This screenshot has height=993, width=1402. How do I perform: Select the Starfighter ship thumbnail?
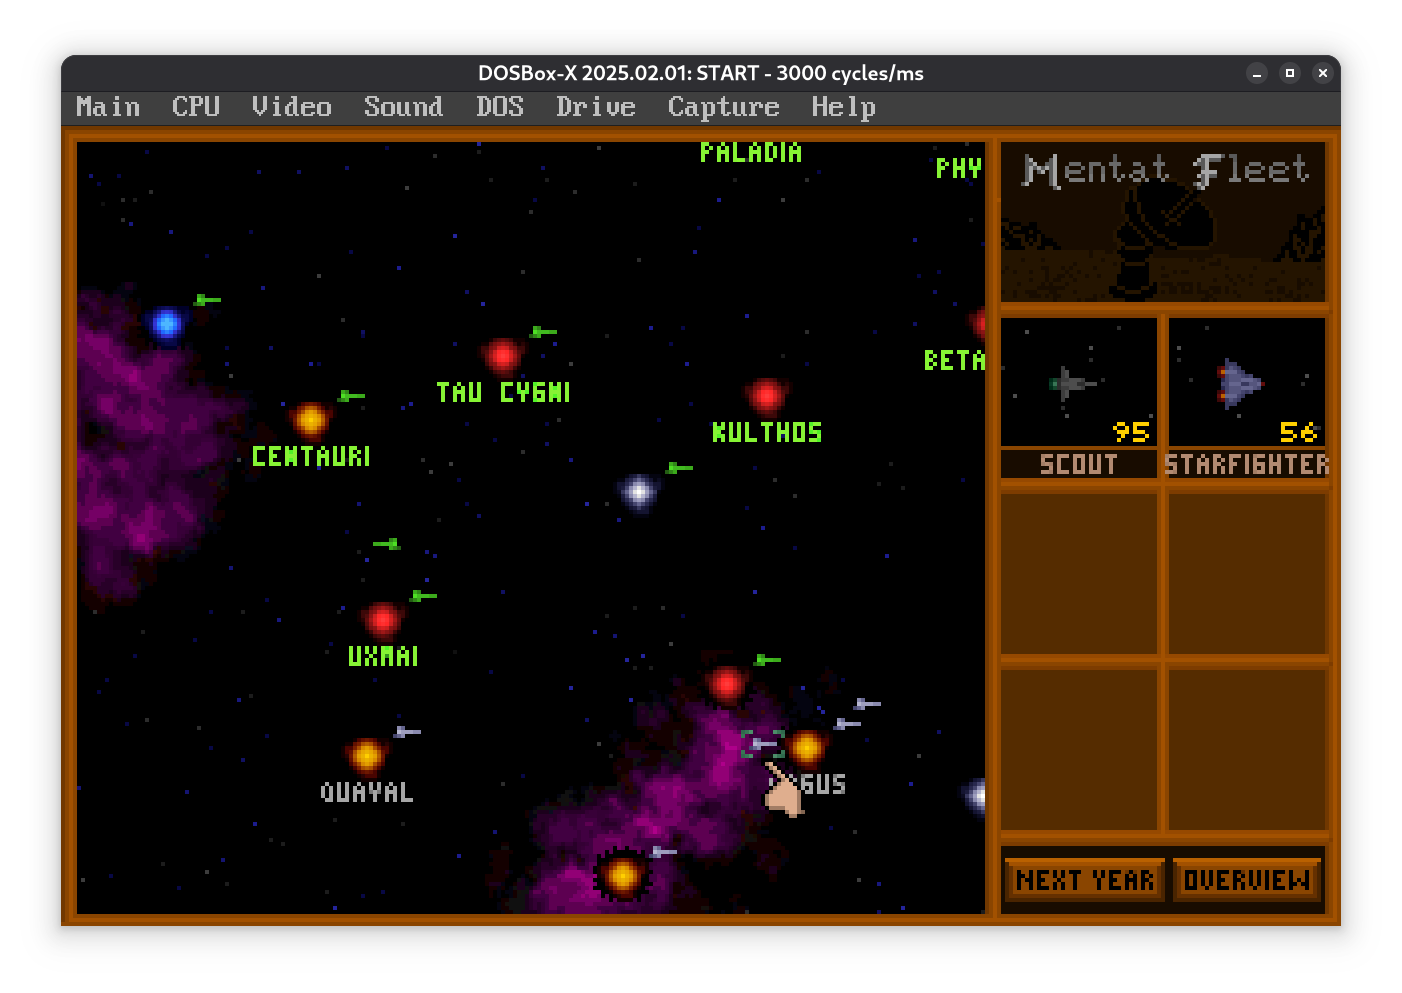(1247, 383)
